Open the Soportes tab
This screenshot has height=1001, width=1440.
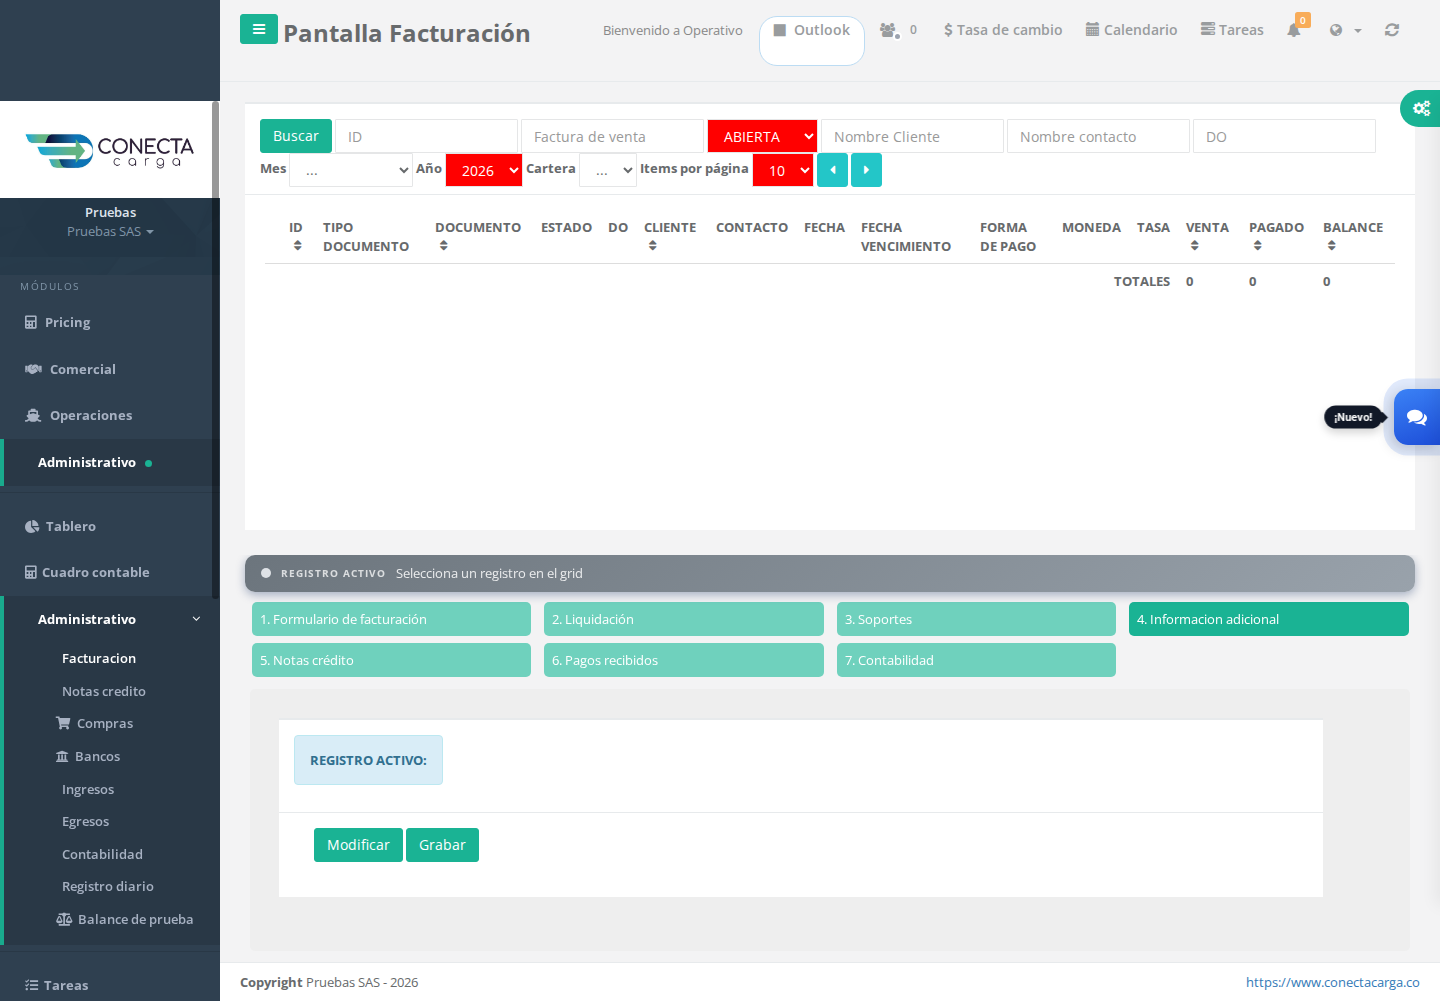pyautogui.click(x=976, y=619)
